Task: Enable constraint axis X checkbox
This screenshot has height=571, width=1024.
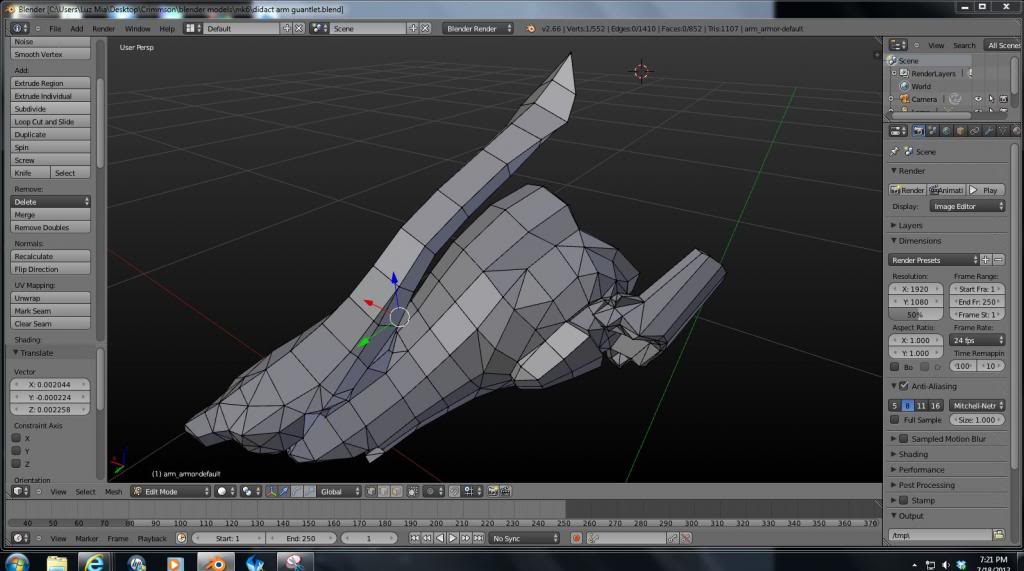Action: click(x=16, y=438)
